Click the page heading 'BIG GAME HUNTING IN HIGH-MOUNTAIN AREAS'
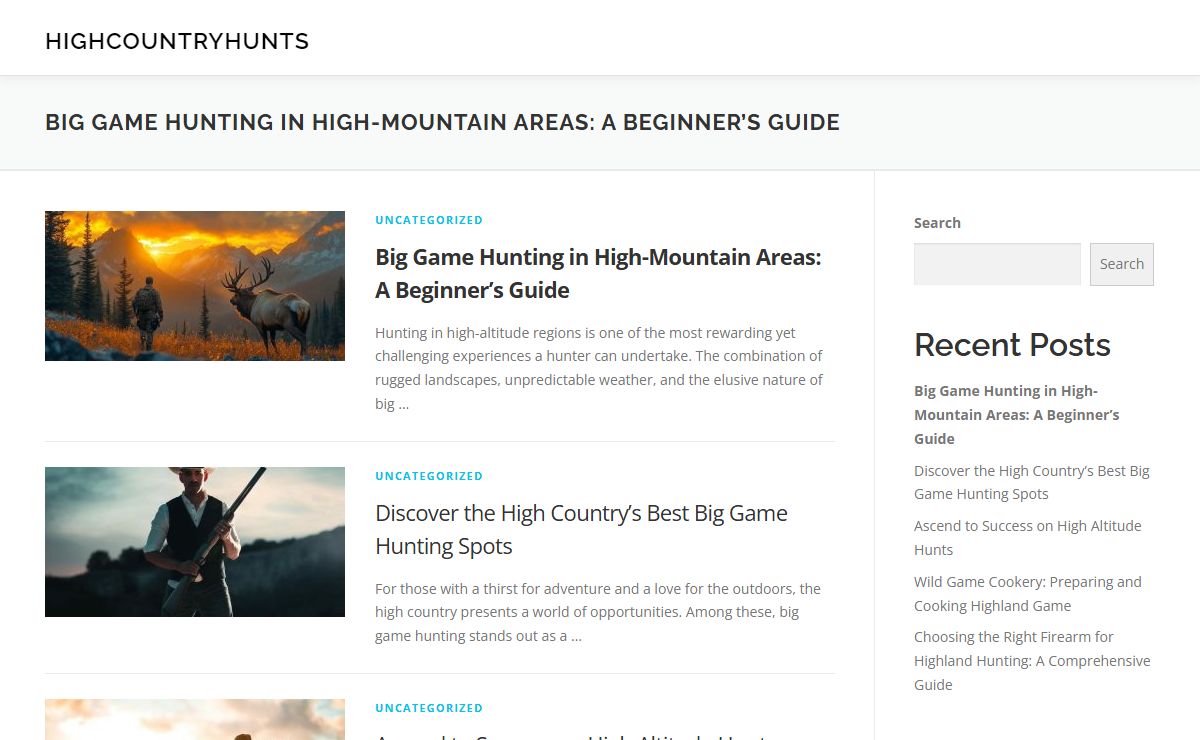The height and width of the screenshot is (740, 1200). 442,123
